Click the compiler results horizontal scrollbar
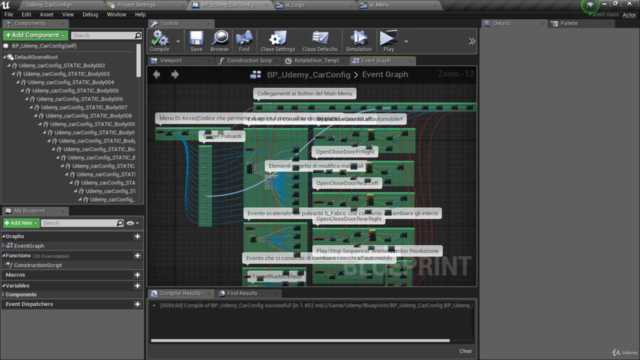The width and height of the screenshot is (640, 360). (x=300, y=340)
